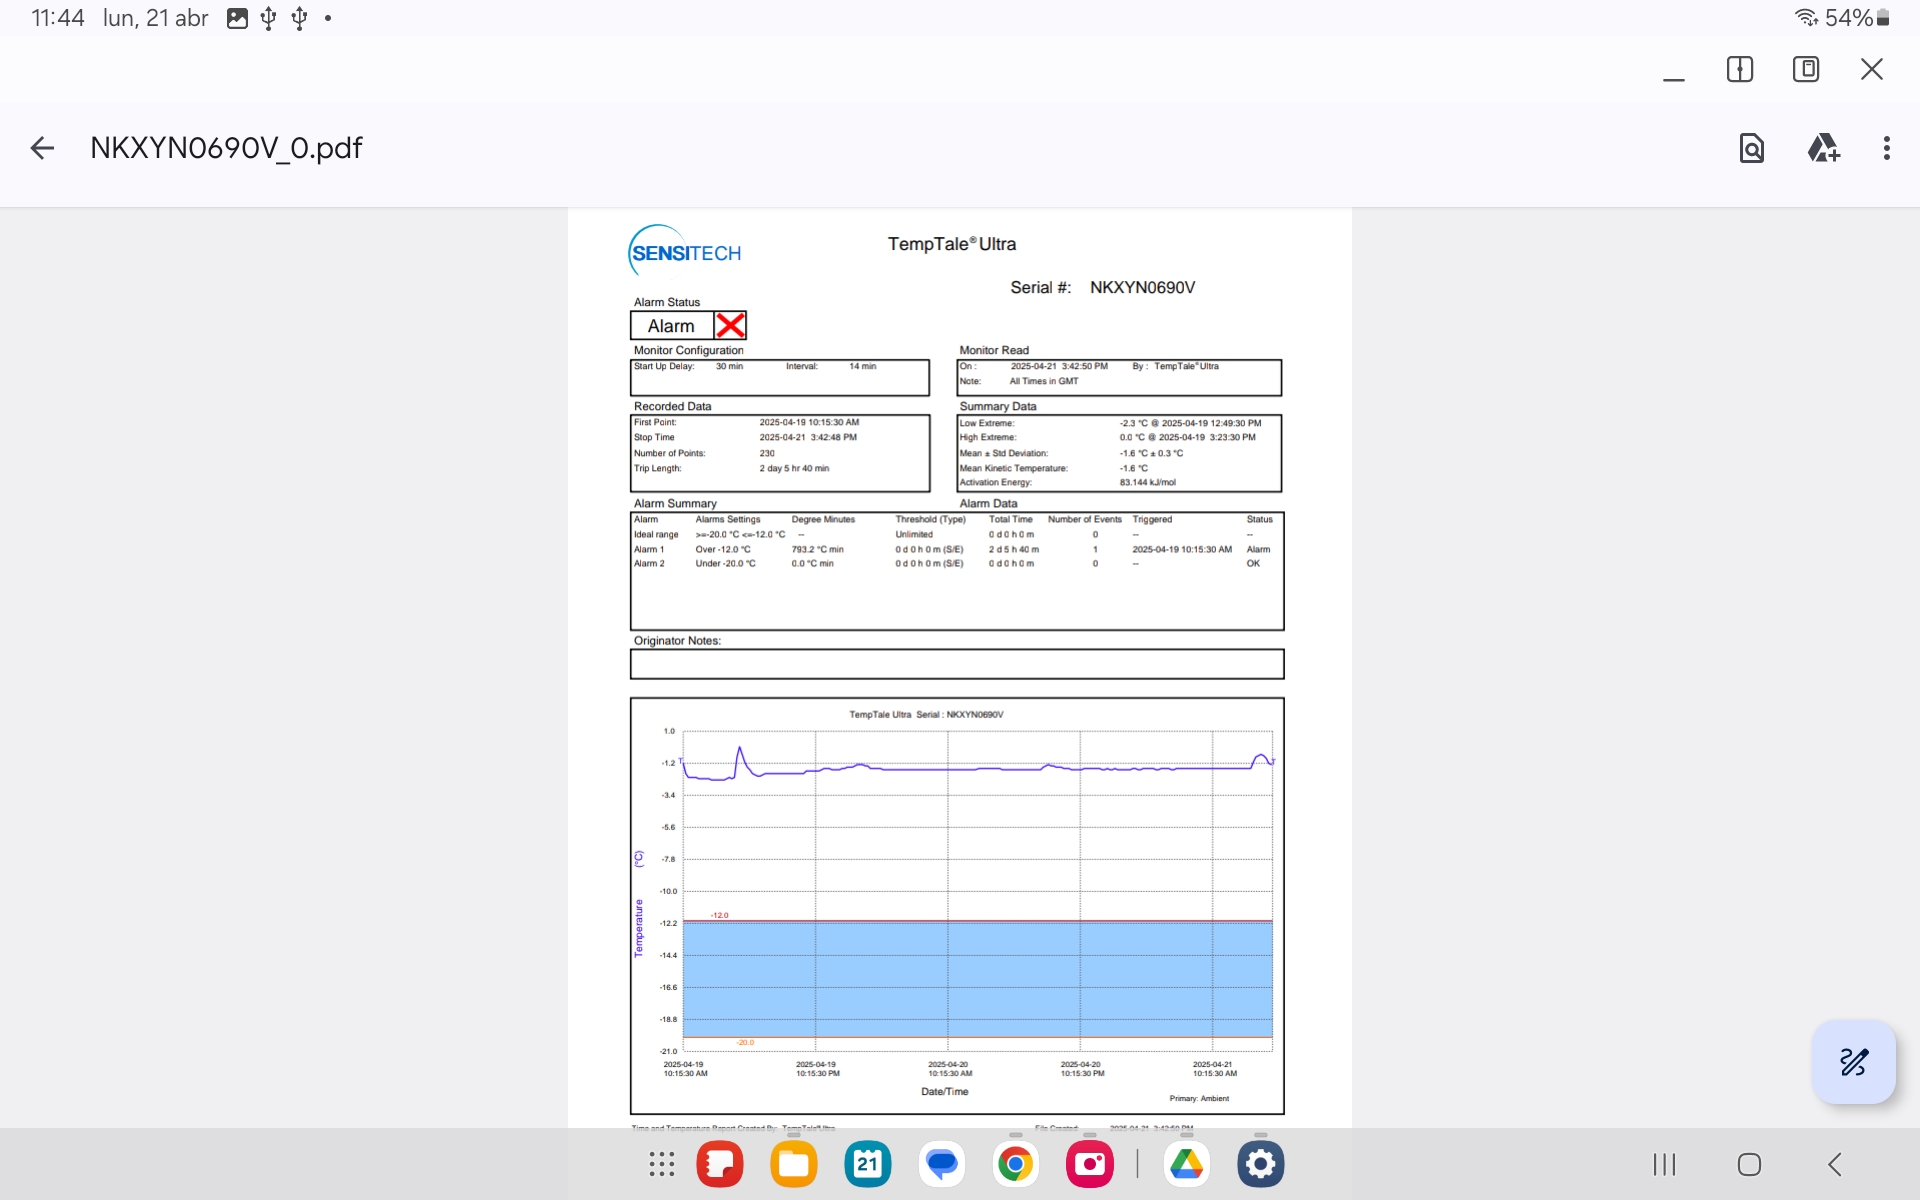Image resolution: width=1920 pixels, height=1200 pixels.
Task: Tap the Number of Points 230 value
Action: pyautogui.click(x=767, y=453)
